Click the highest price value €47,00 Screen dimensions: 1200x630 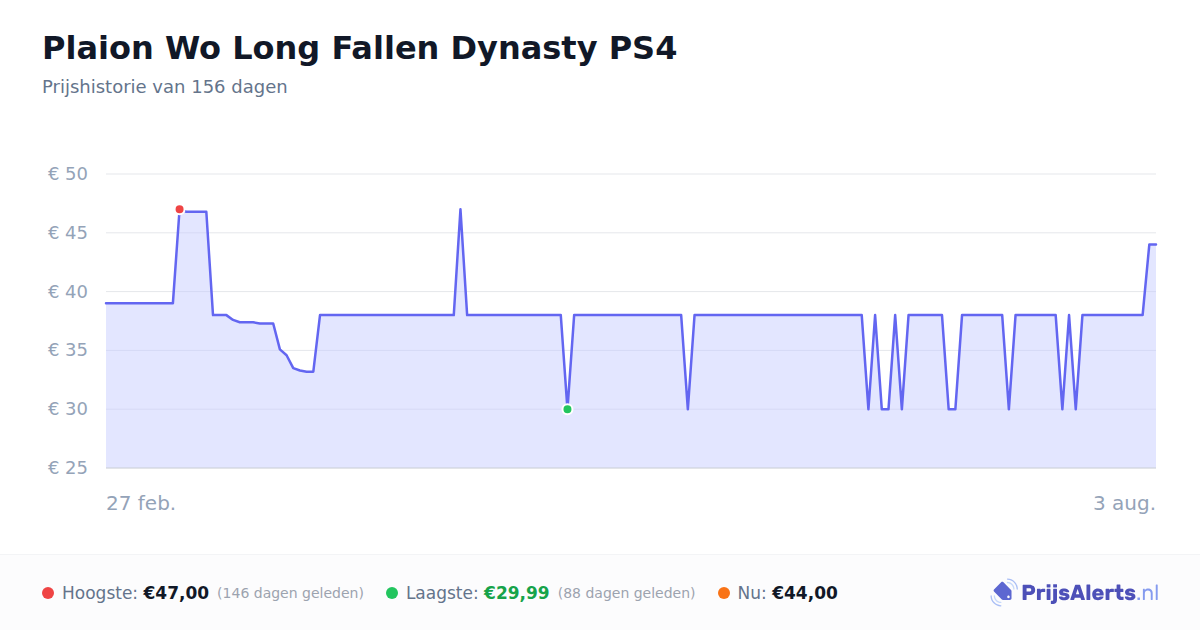click(176, 593)
